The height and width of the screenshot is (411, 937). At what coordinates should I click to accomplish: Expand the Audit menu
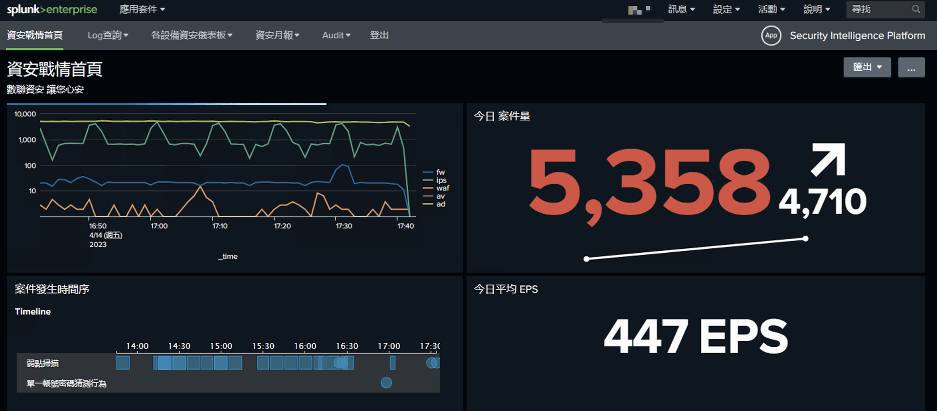[336, 36]
